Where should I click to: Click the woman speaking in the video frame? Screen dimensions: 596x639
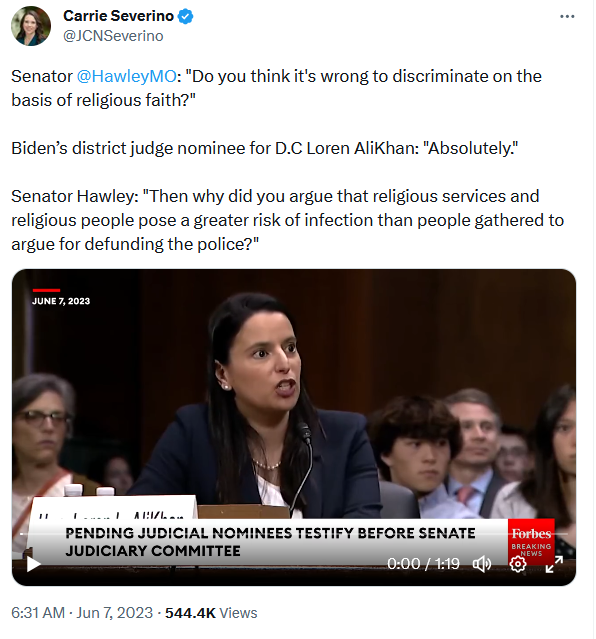click(261, 408)
